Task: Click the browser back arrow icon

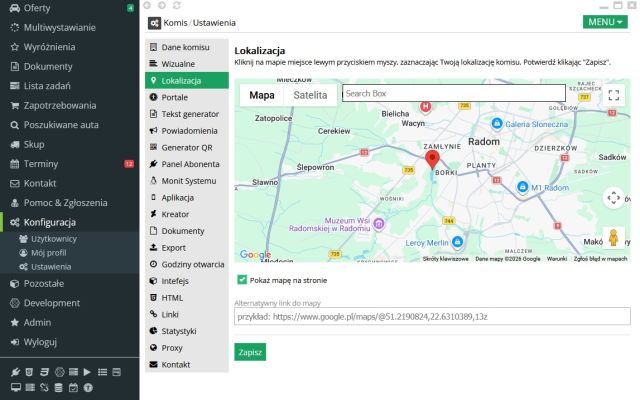Action: (x=148, y=5)
